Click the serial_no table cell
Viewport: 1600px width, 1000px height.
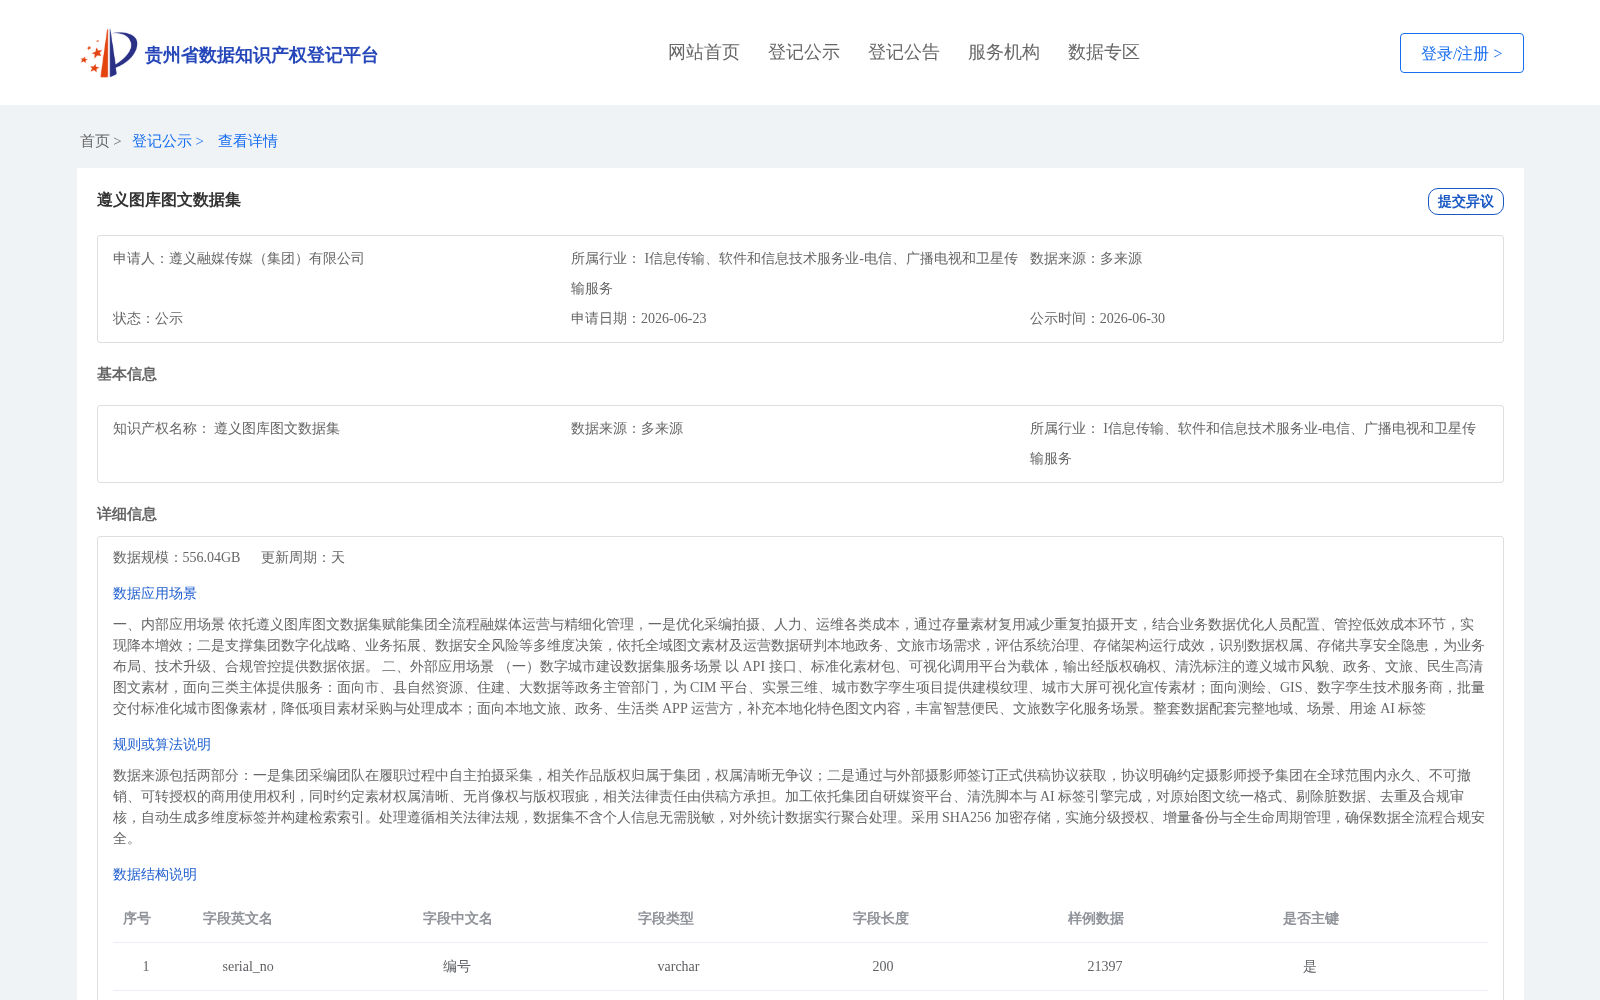[248, 966]
